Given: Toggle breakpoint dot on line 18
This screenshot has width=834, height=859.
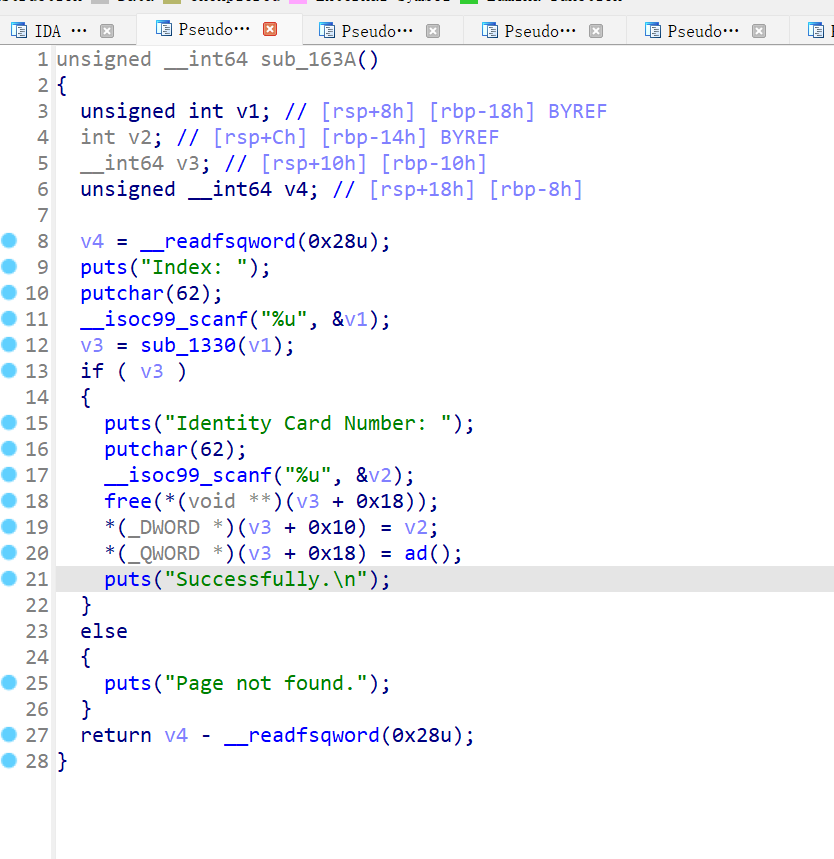Looking at the screenshot, I should point(9,501).
